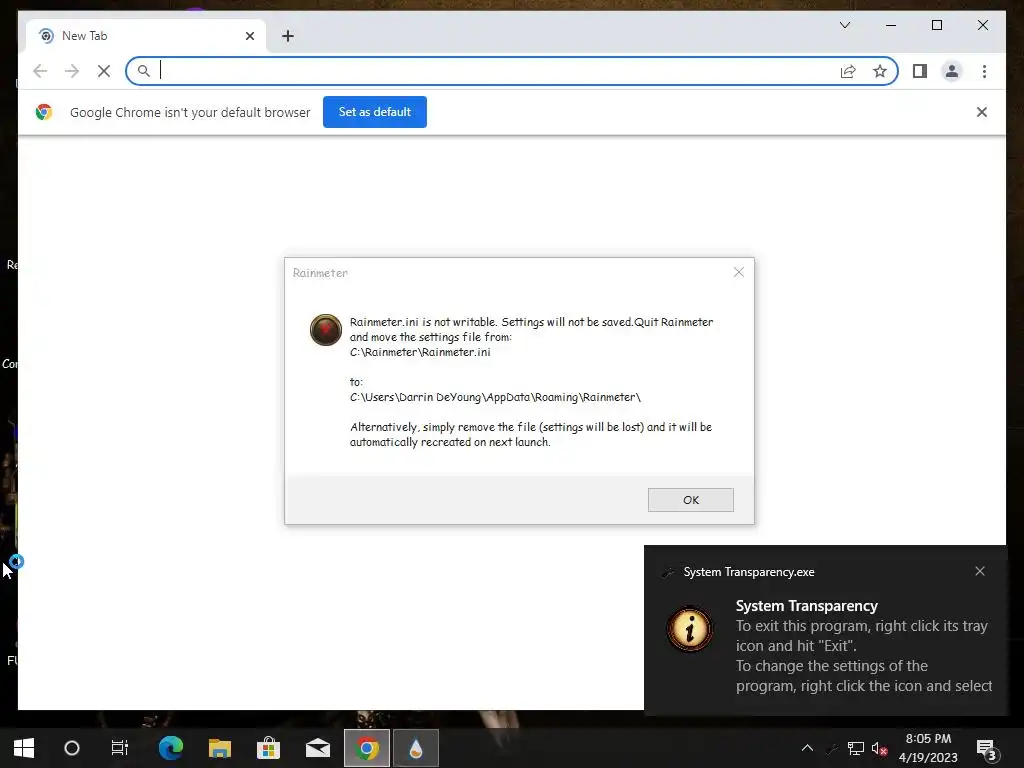Click the C:\Rainmeter\Rainmeter.ini path text
Screen dimensions: 1024x768
(420, 352)
